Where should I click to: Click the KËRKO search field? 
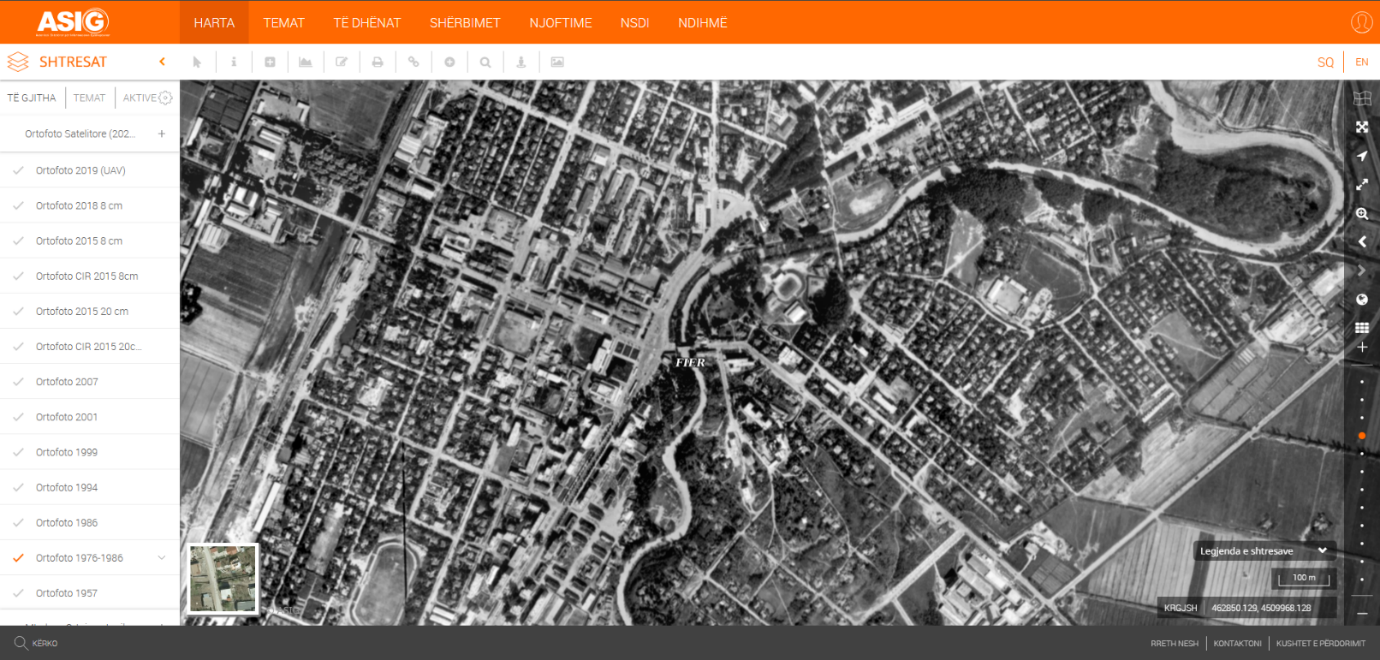click(46, 643)
